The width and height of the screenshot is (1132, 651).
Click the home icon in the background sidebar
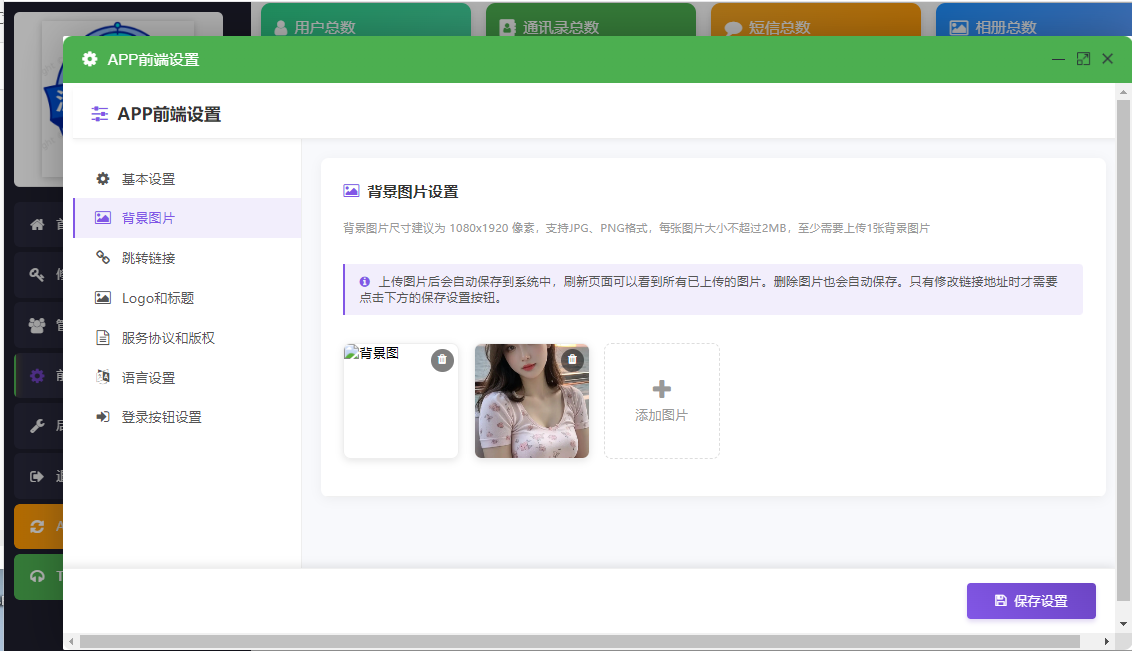click(37, 224)
